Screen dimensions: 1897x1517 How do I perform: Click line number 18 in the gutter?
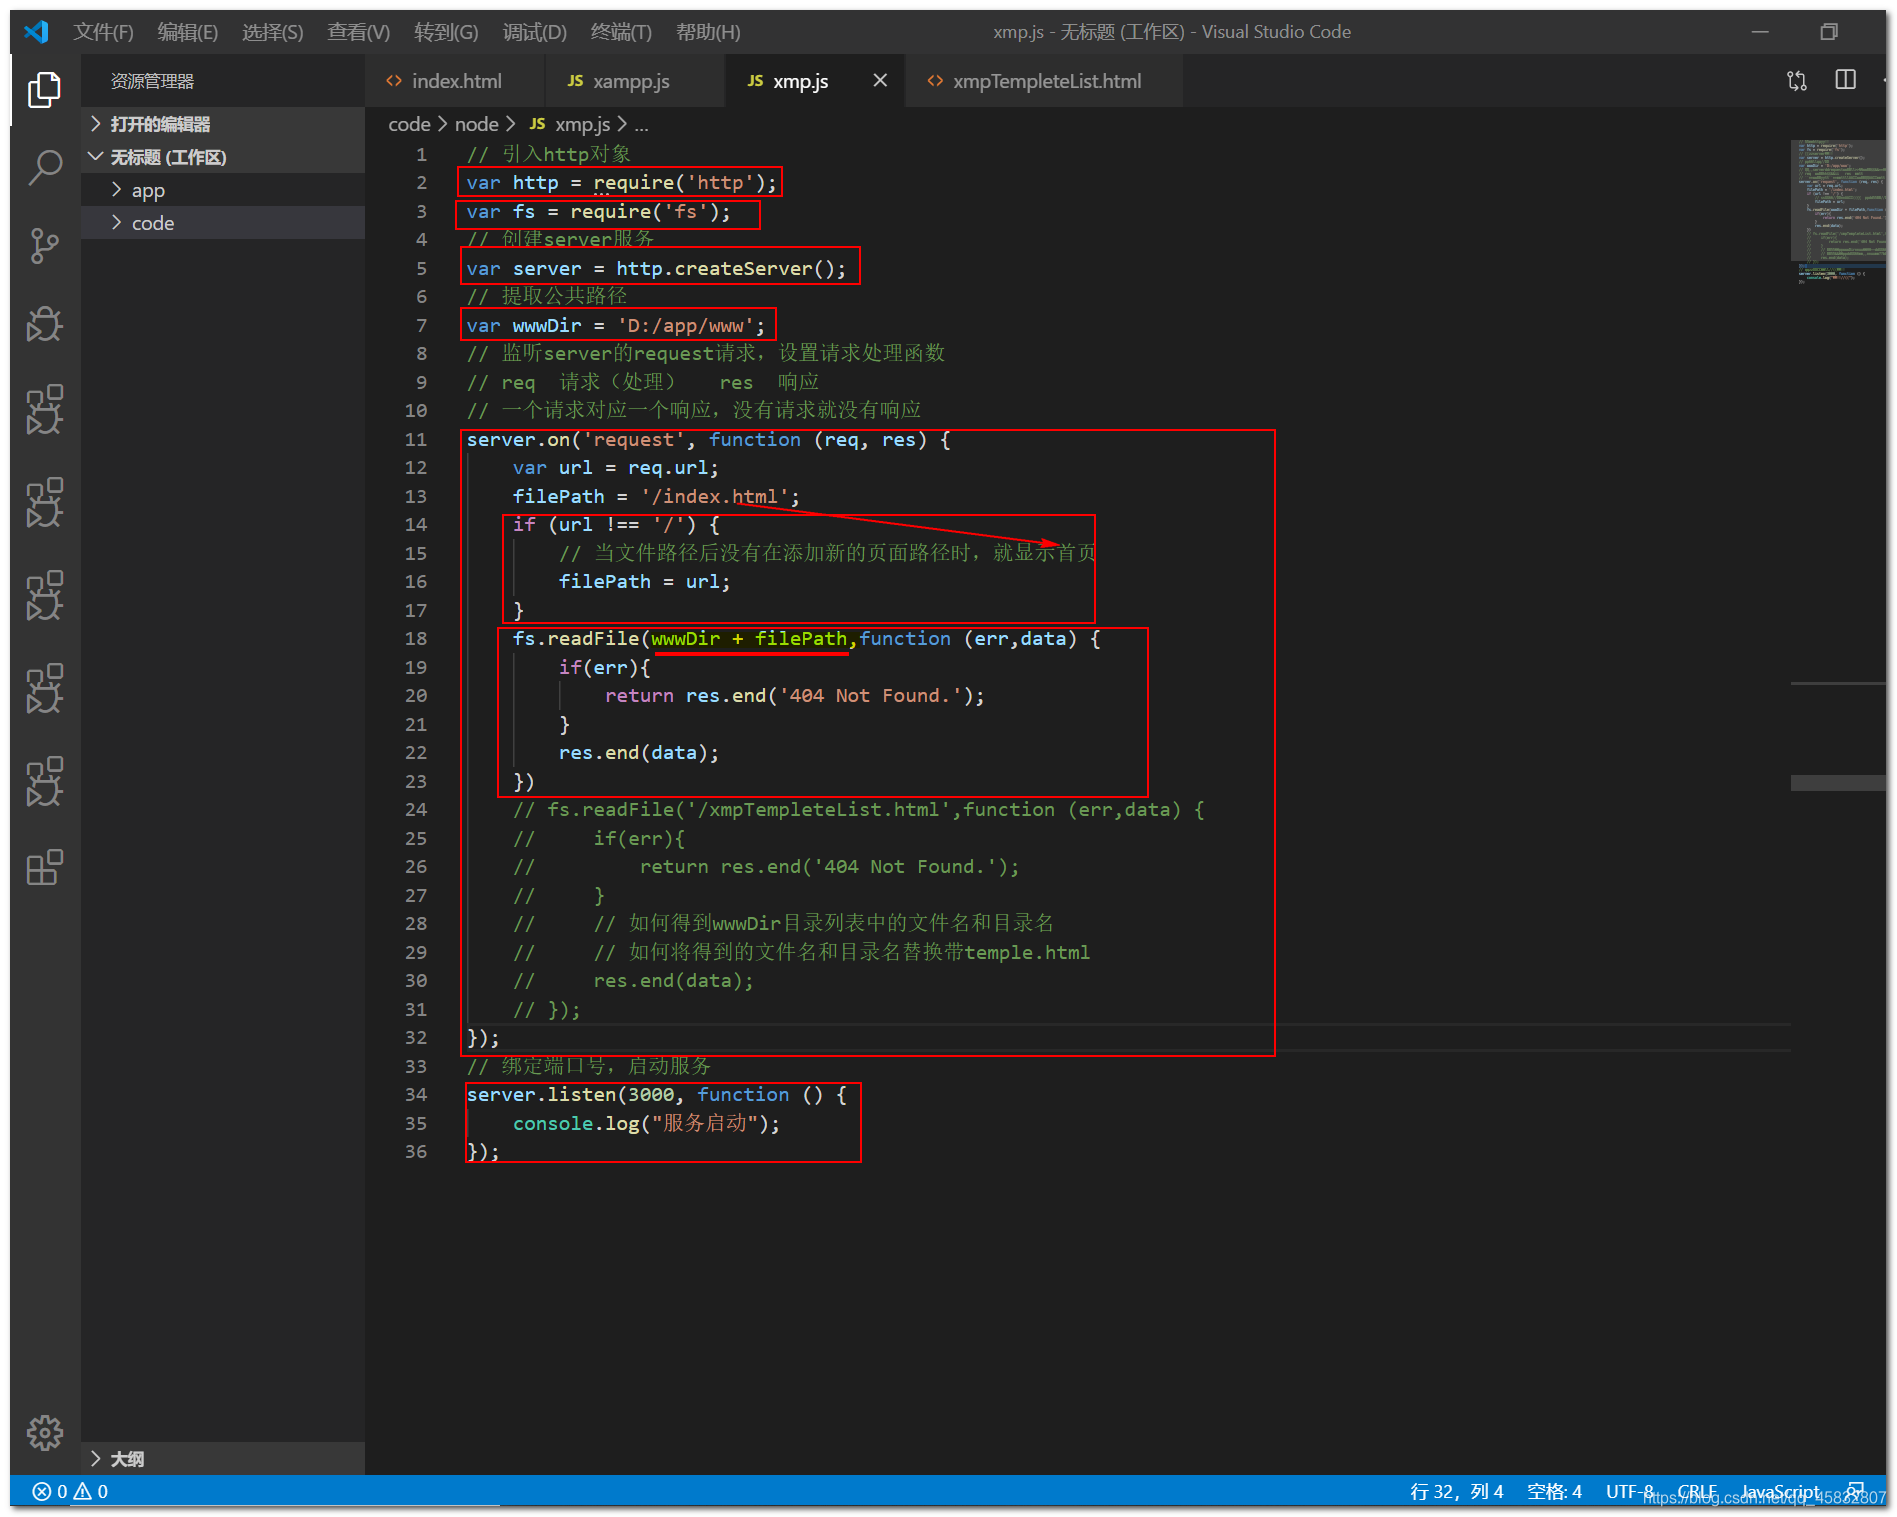click(x=415, y=638)
